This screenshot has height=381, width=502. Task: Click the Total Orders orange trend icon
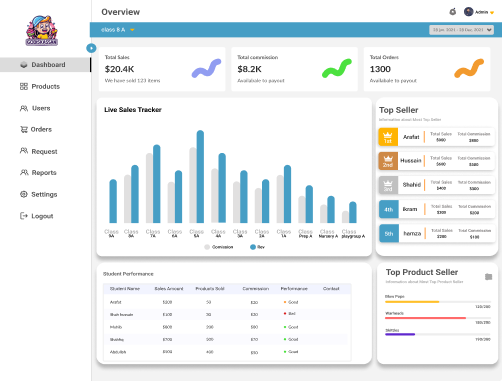click(x=469, y=69)
